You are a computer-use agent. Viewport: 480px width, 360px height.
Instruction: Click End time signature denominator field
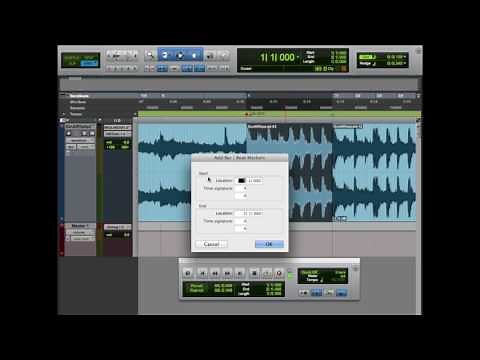pos(241,229)
